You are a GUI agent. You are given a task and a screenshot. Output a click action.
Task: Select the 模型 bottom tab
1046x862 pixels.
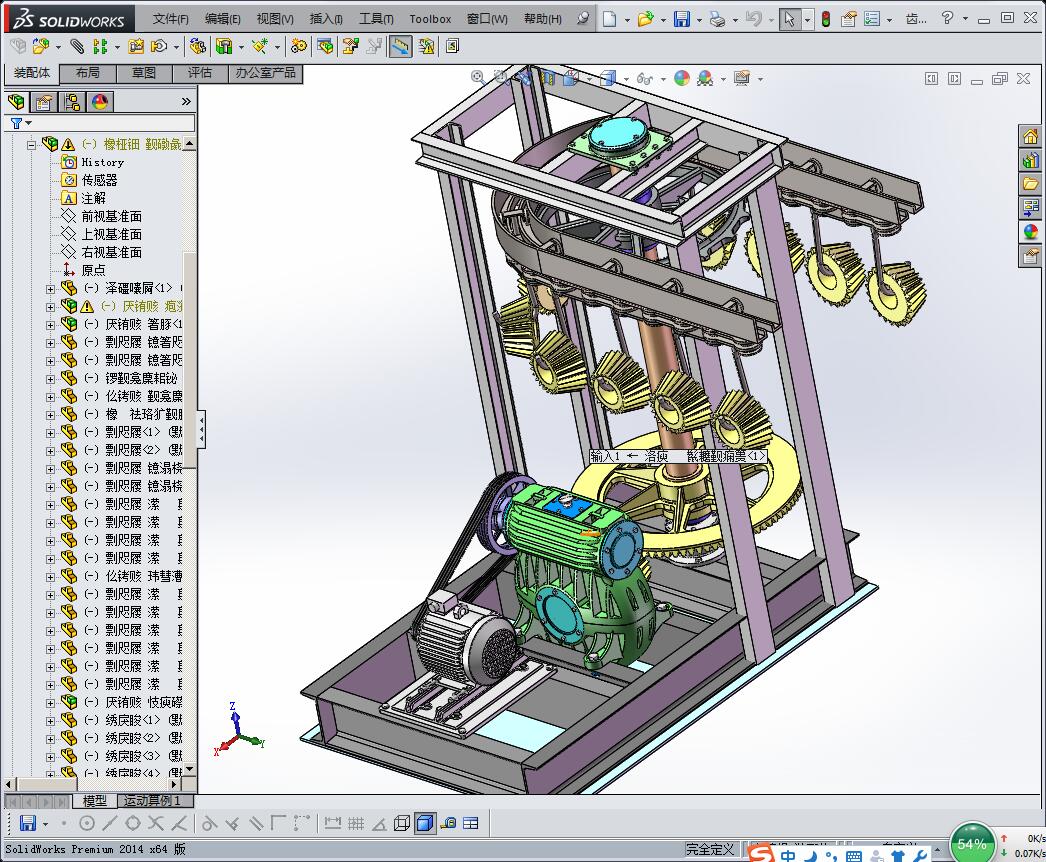95,800
